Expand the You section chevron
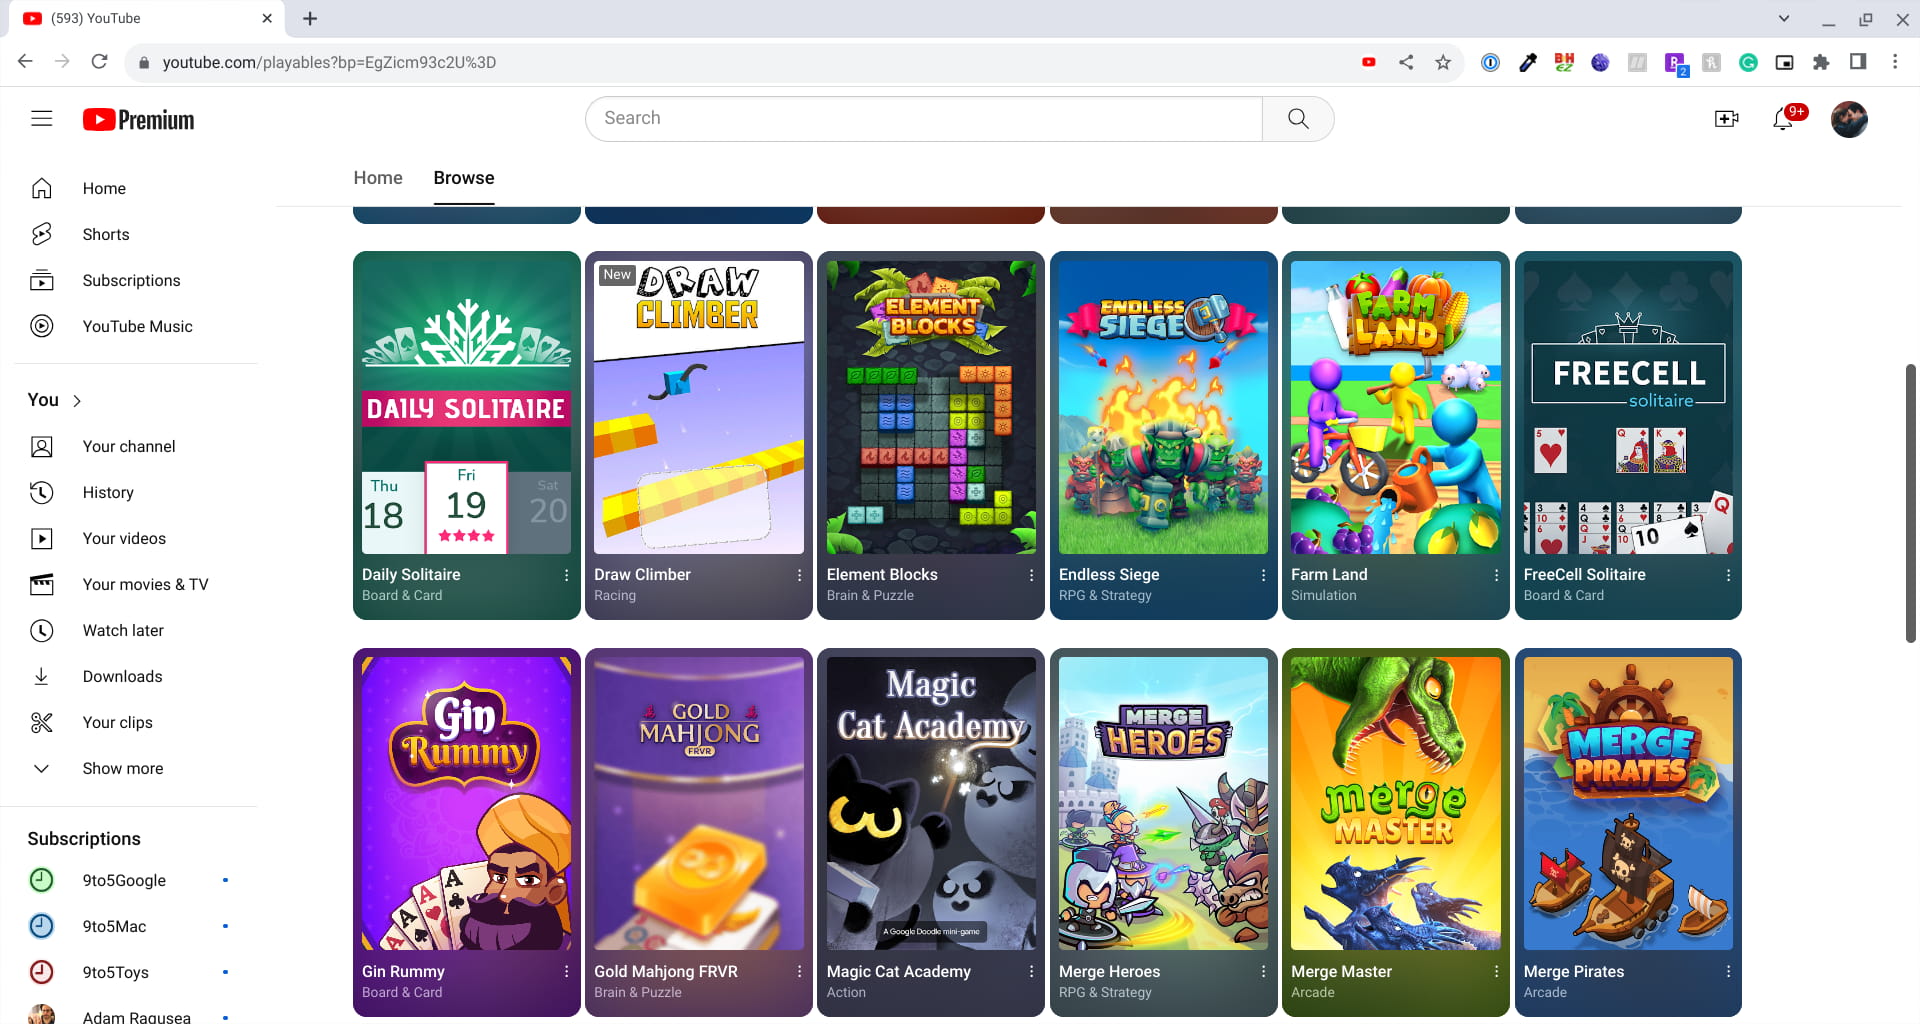 76,400
